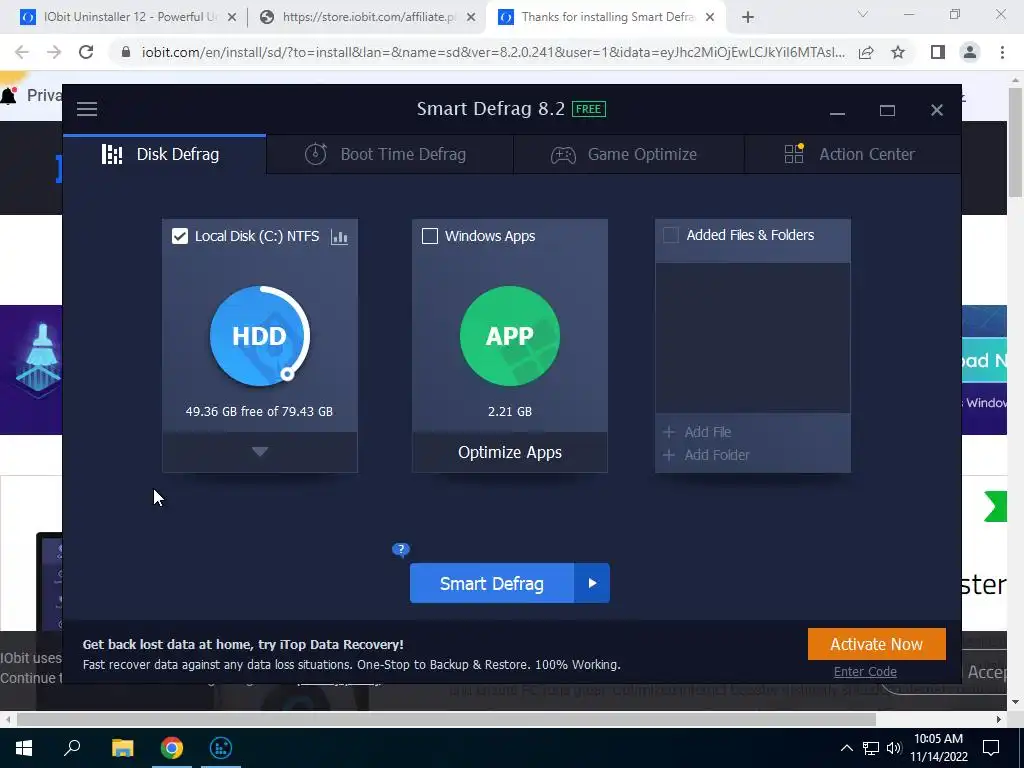Check the Added Files & Folders checkbox
Viewport: 1024px width, 768px height.
(x=671, y=235)
